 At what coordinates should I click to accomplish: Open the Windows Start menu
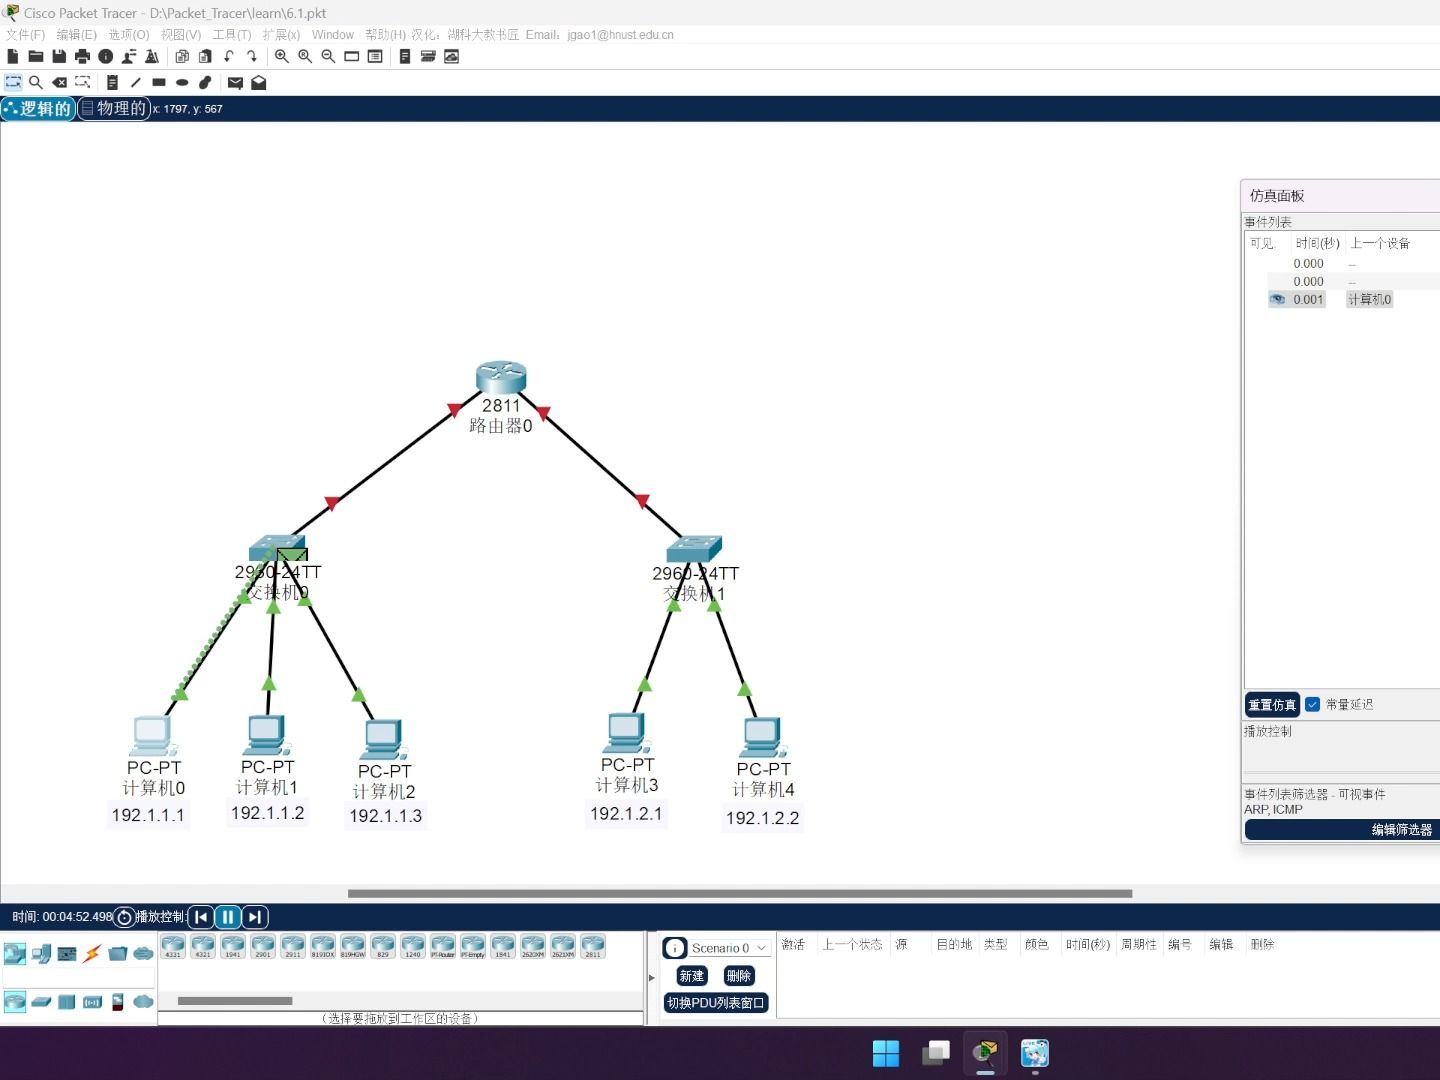click(x=886, y=1054)
